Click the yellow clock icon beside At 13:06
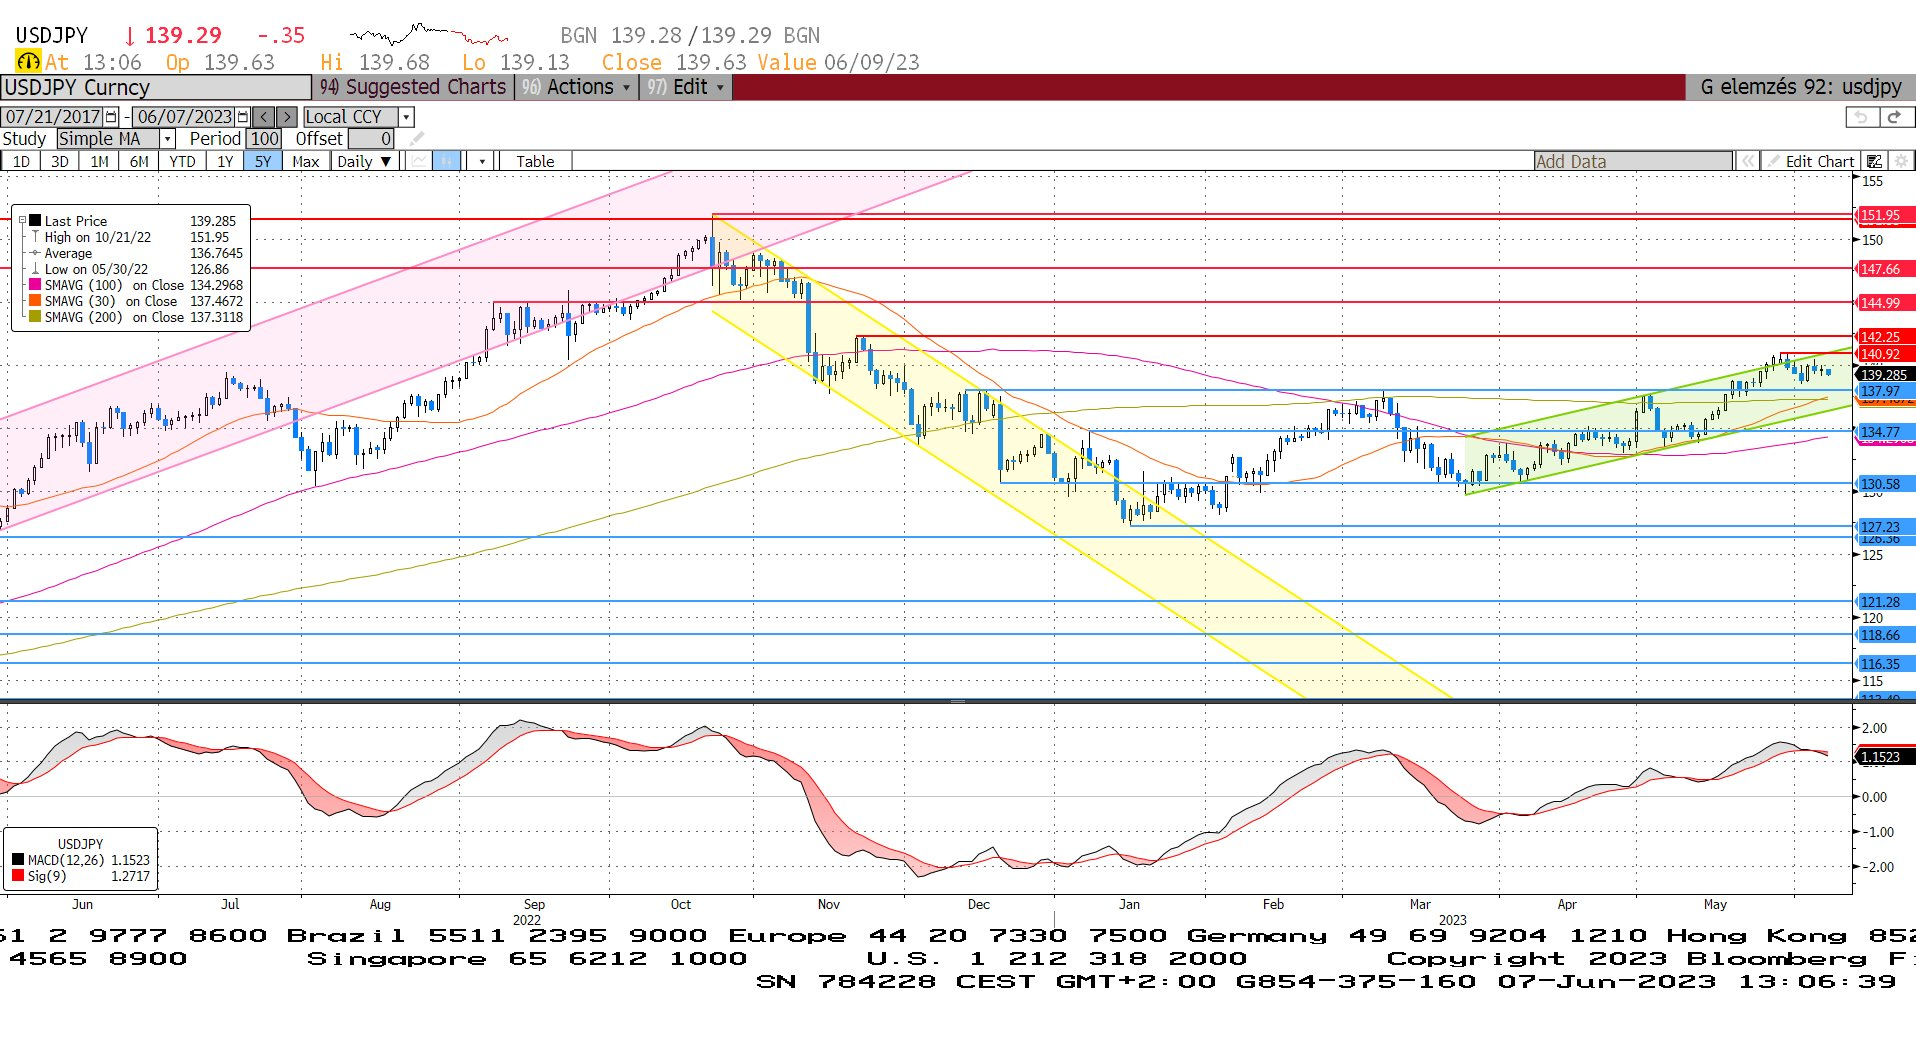Image resolution: width=1916 pixels, height=1037 pixels. coord(28,62)
